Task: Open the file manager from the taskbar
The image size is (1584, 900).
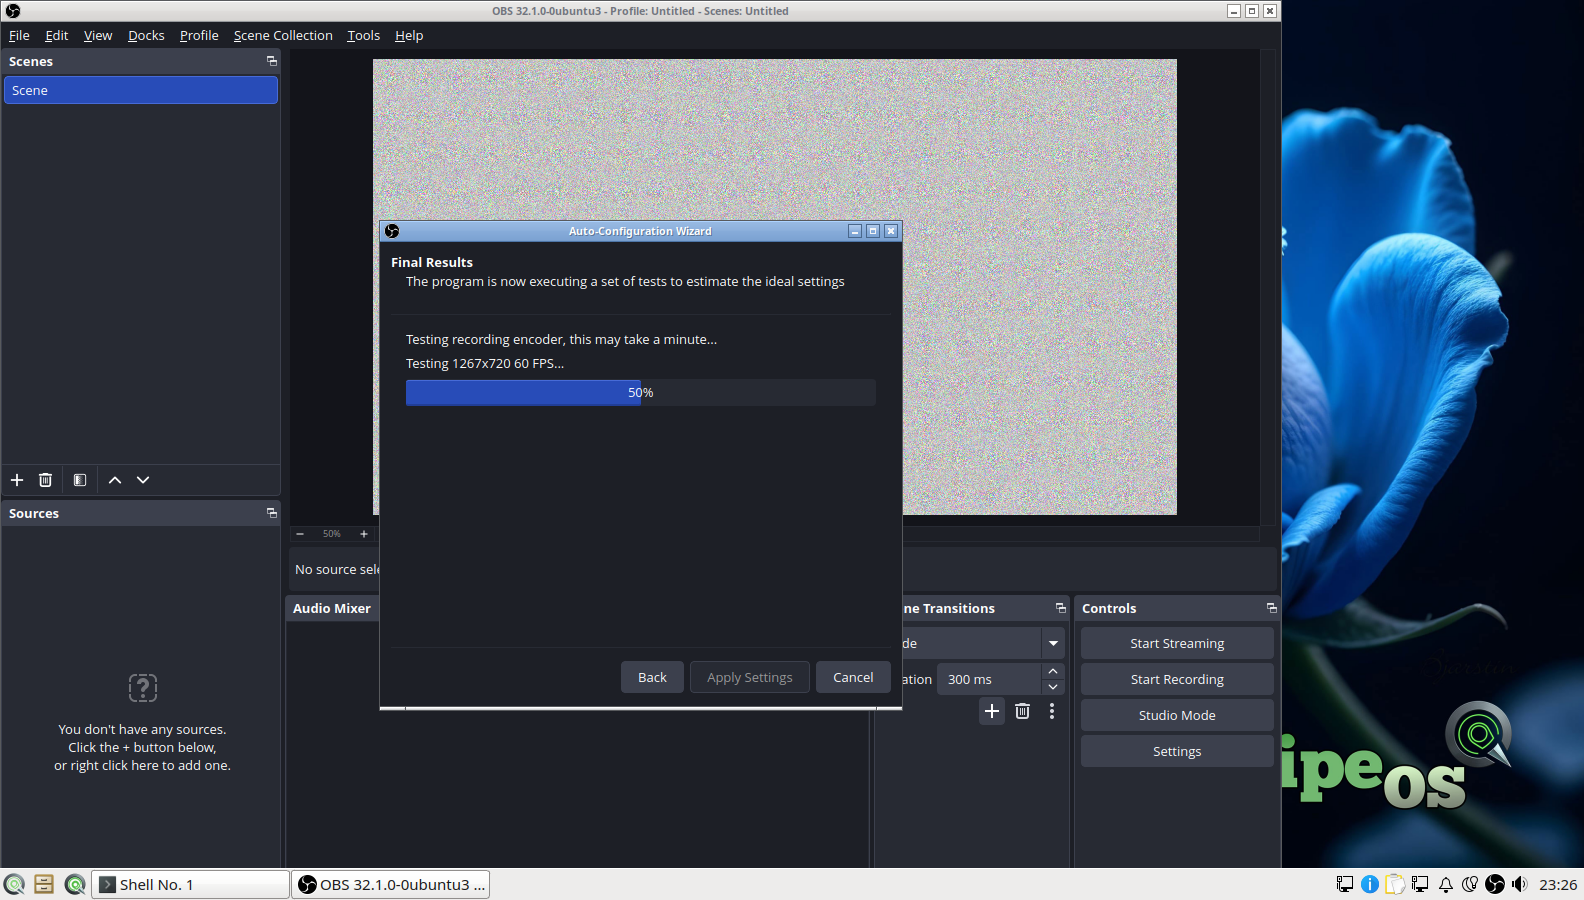Action: coord(44,884)
